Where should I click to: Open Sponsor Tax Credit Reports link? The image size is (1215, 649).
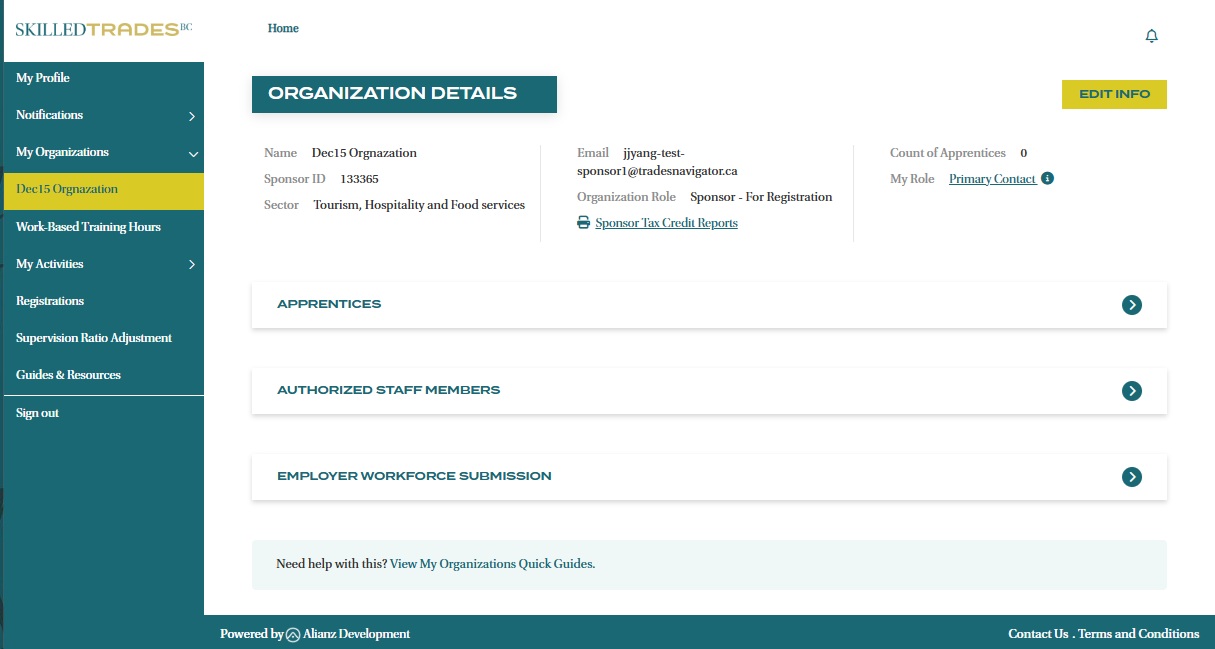pyautogui.click(x=666, y=223)
